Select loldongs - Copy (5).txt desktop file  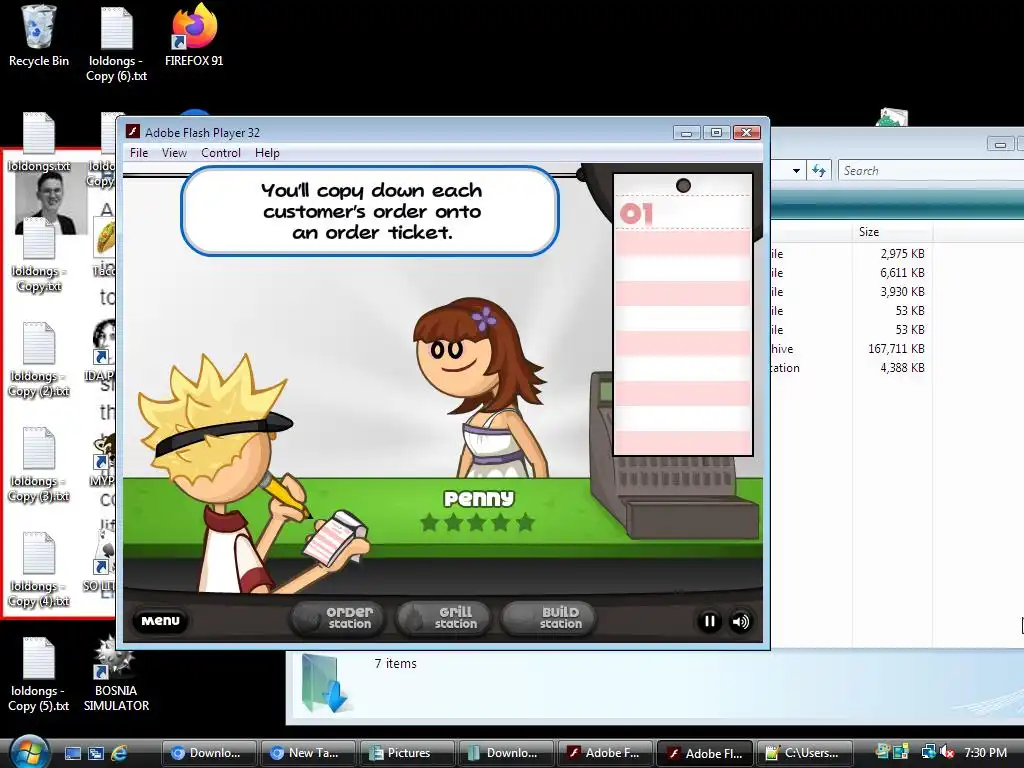[x=39, y=675]
